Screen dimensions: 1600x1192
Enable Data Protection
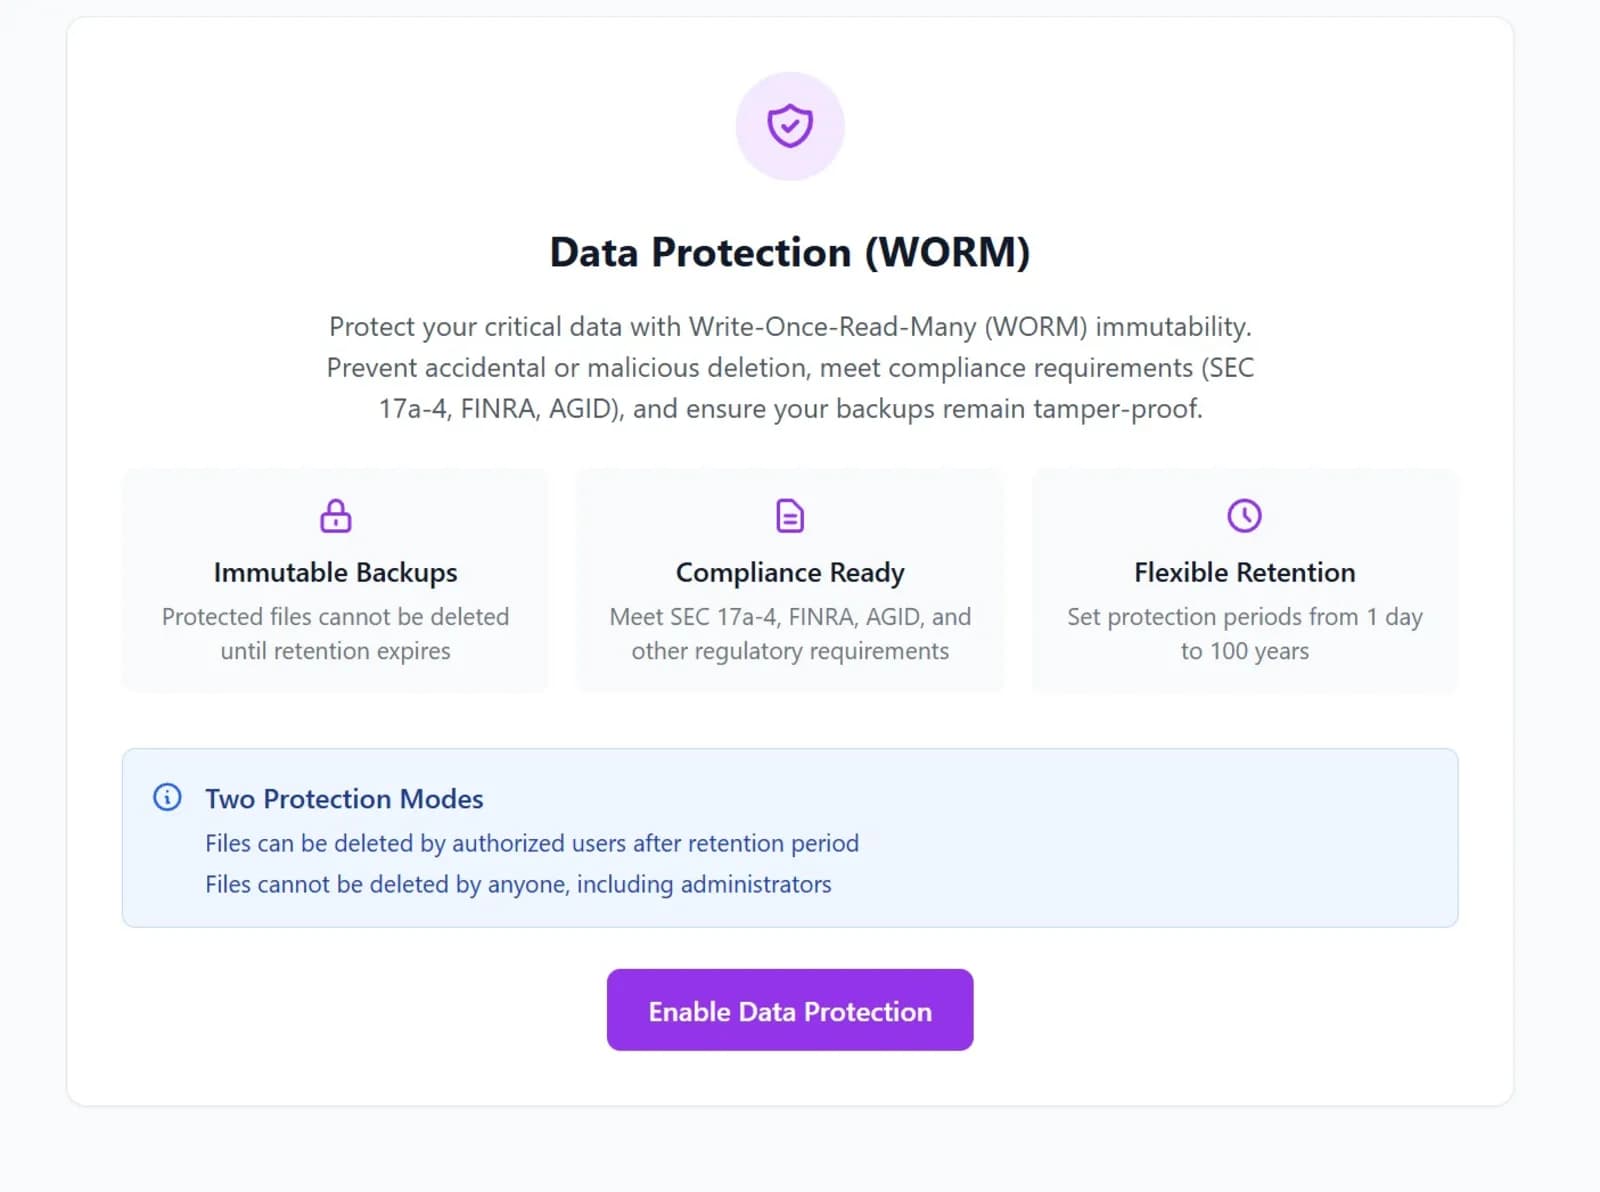tap(789, 1010)
